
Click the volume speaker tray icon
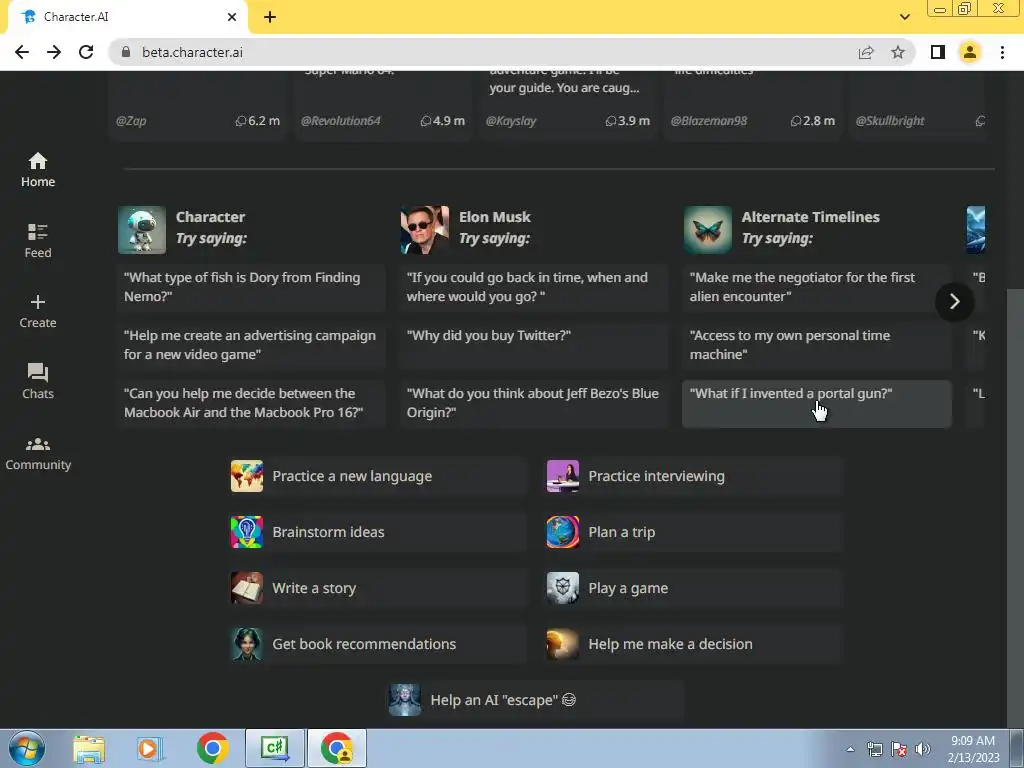[x=923, y=749]
